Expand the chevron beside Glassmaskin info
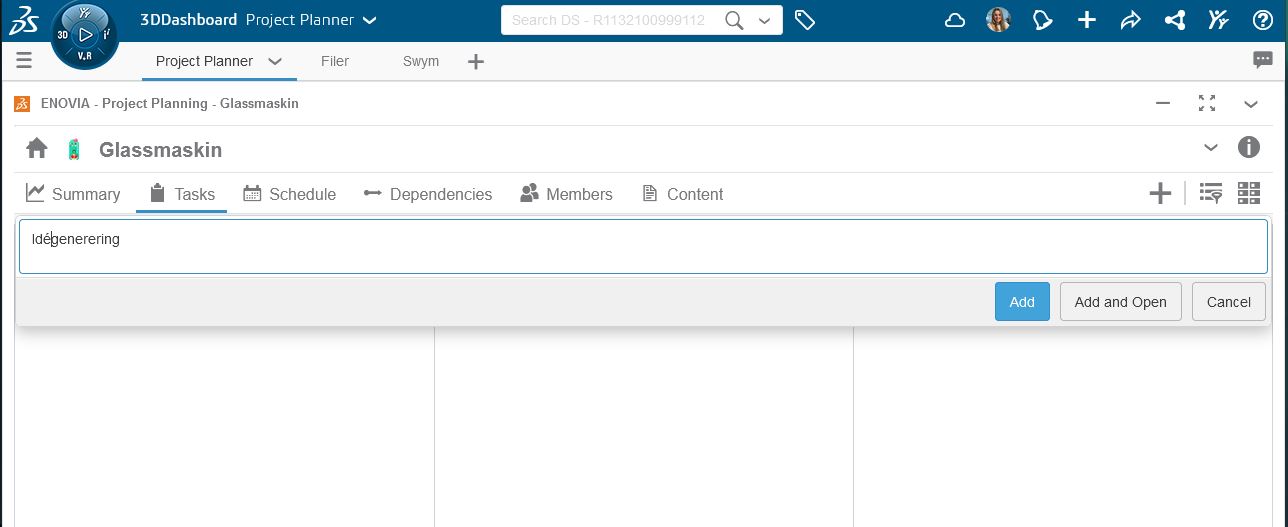 point(1211,148)
